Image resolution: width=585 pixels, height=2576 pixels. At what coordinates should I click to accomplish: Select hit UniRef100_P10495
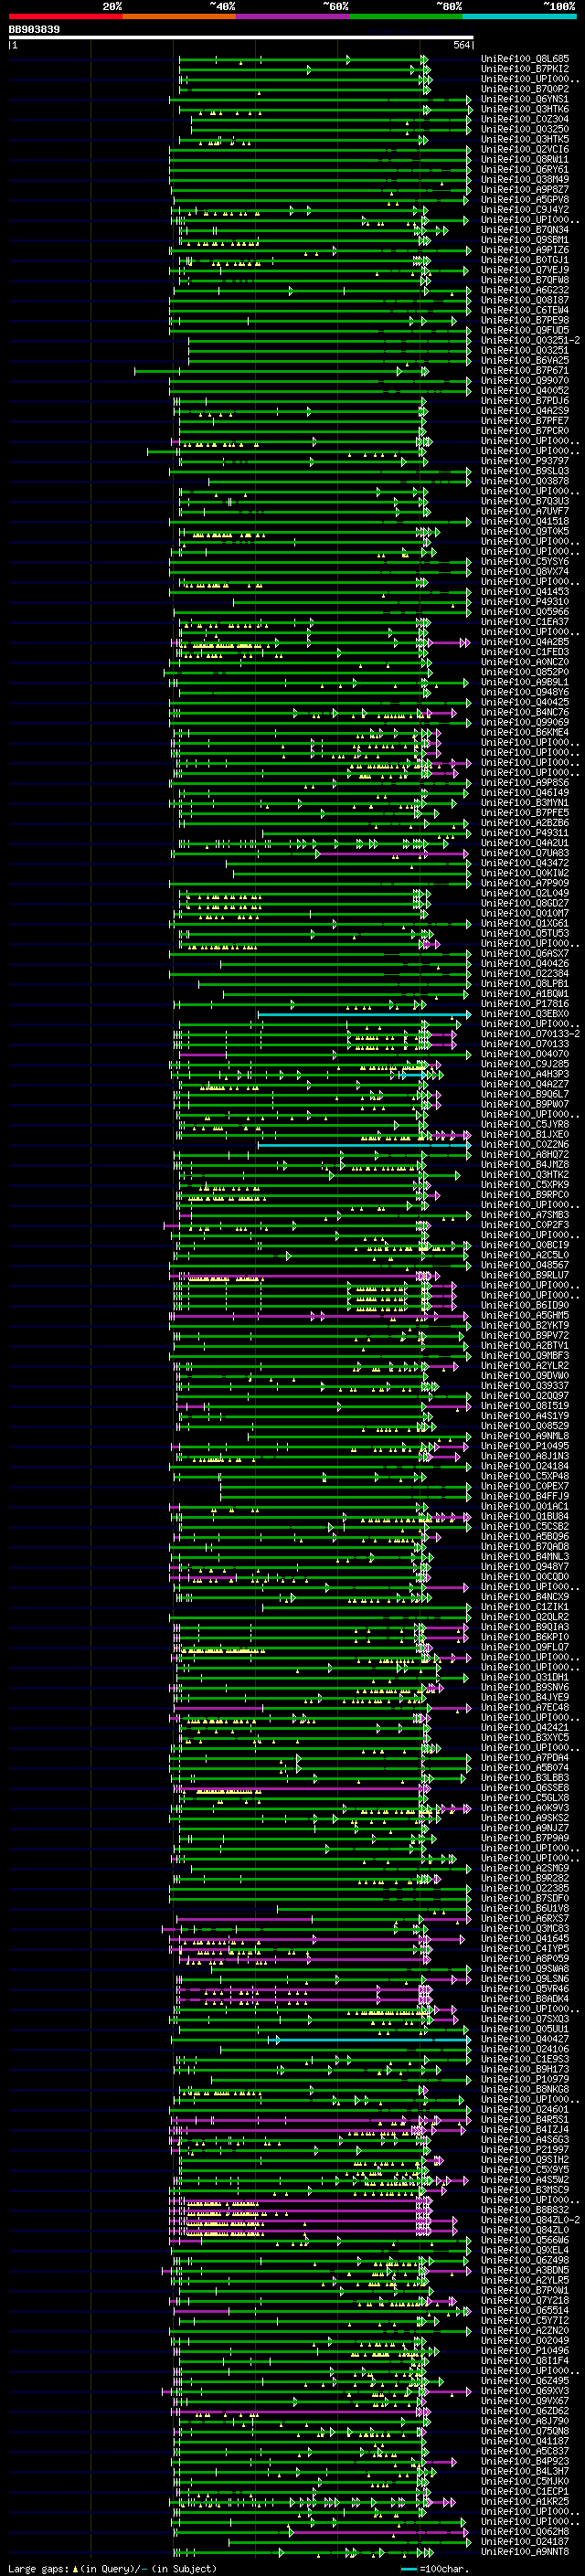coord(525,1446)
